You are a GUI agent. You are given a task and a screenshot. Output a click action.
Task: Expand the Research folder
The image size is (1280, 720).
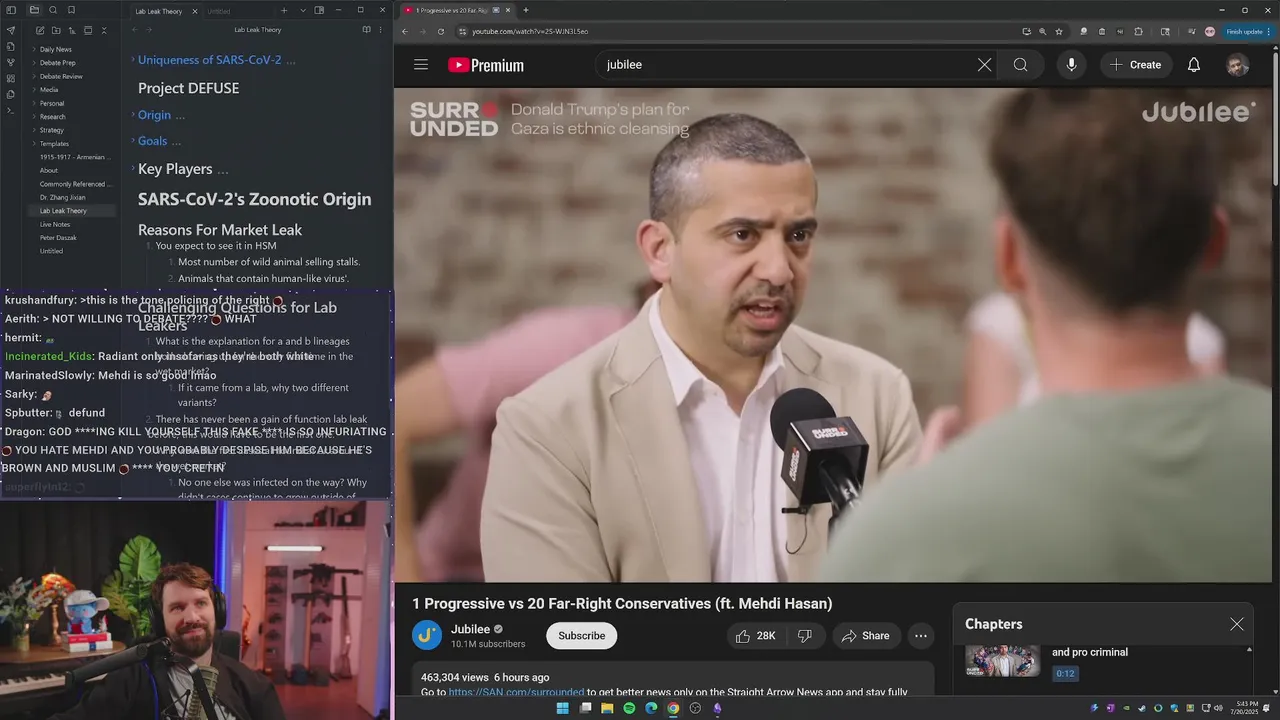pos(34,117)
